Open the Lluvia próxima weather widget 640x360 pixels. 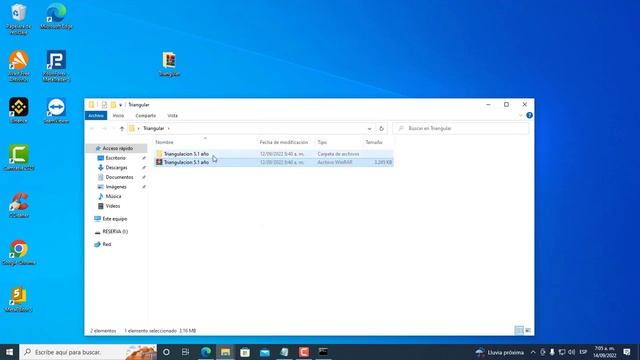500,352
